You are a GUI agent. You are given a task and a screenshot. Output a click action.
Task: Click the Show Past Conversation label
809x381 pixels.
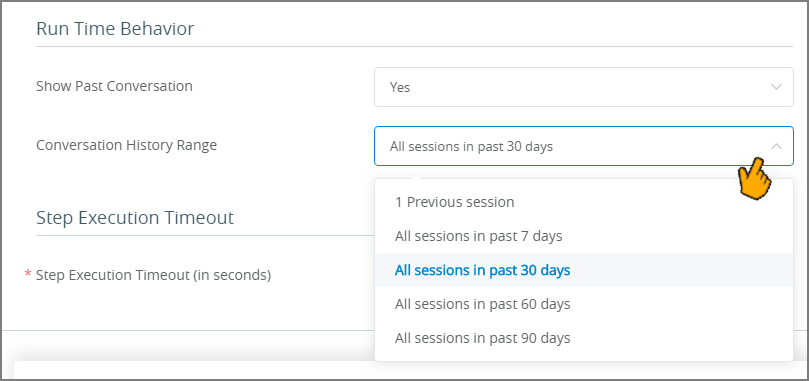coord(114,86)
